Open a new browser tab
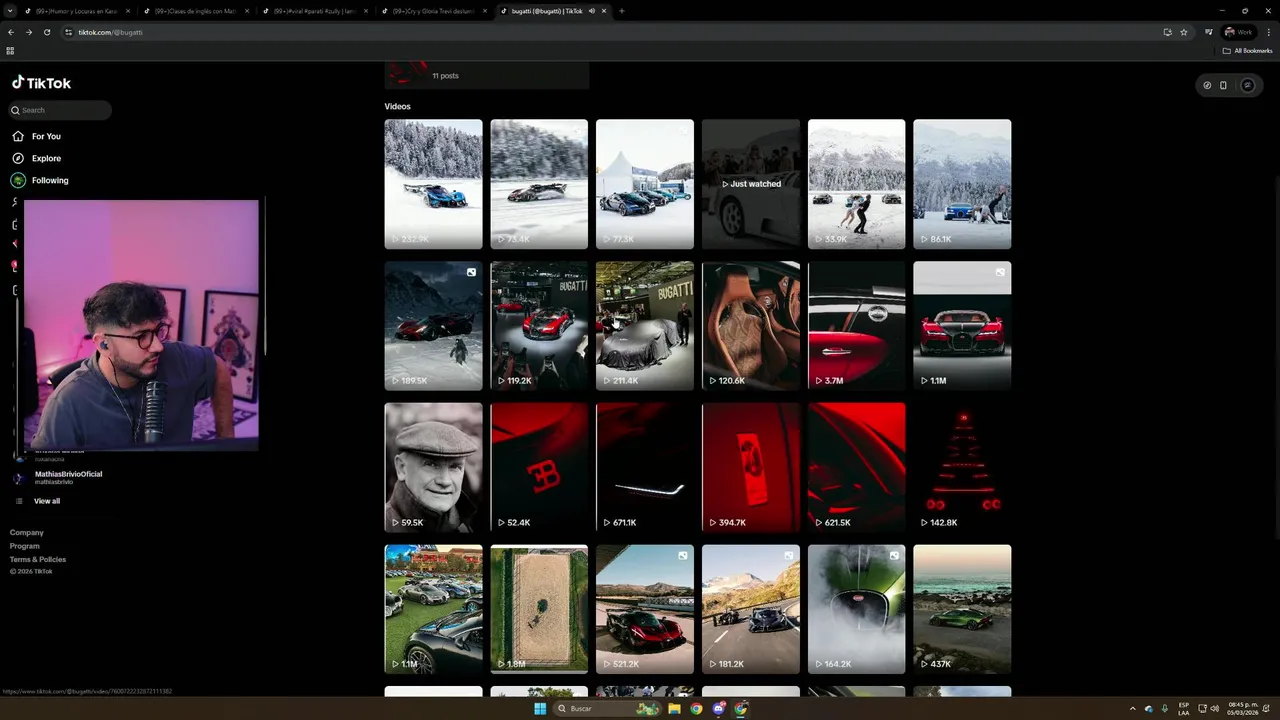This screenshot has height=720, width=1280. [x=621, y=11]
